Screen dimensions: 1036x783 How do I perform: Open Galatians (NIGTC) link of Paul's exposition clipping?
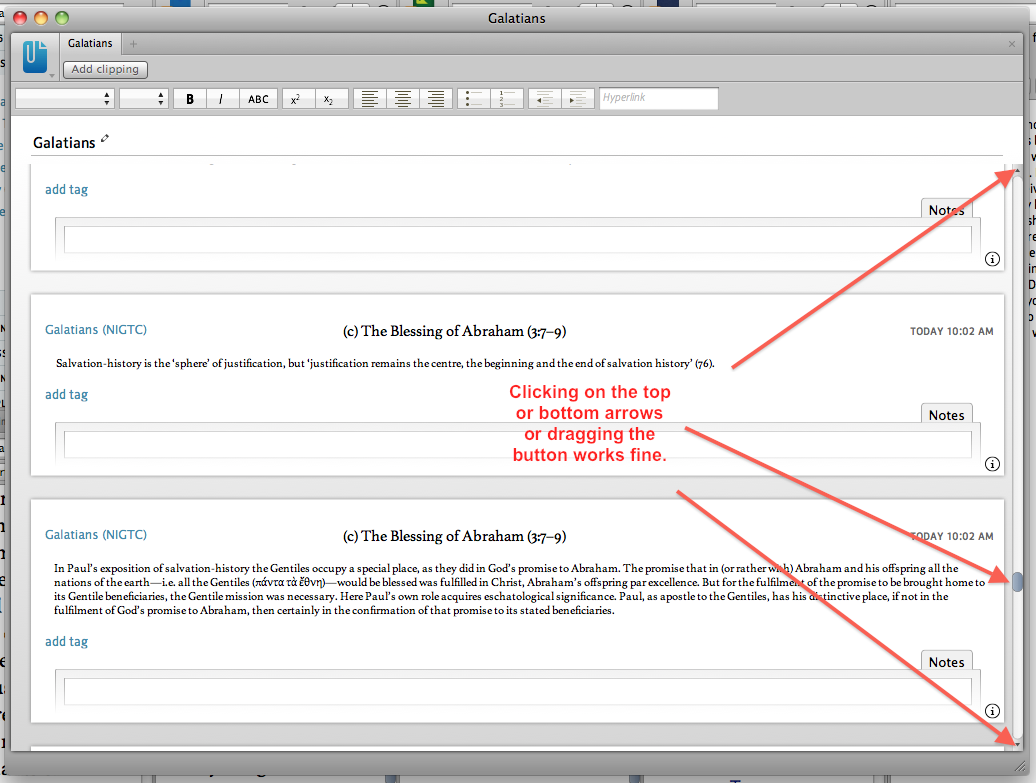[x=96, y=535]
